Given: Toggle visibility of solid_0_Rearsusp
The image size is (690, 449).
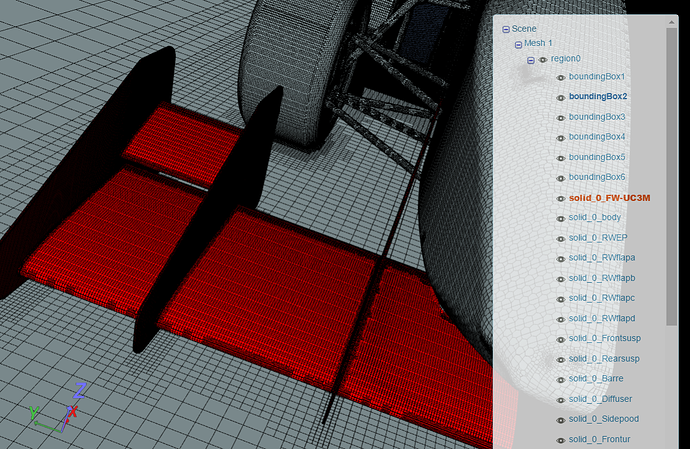Looking at the screenshot, I should tap(561, 360).
